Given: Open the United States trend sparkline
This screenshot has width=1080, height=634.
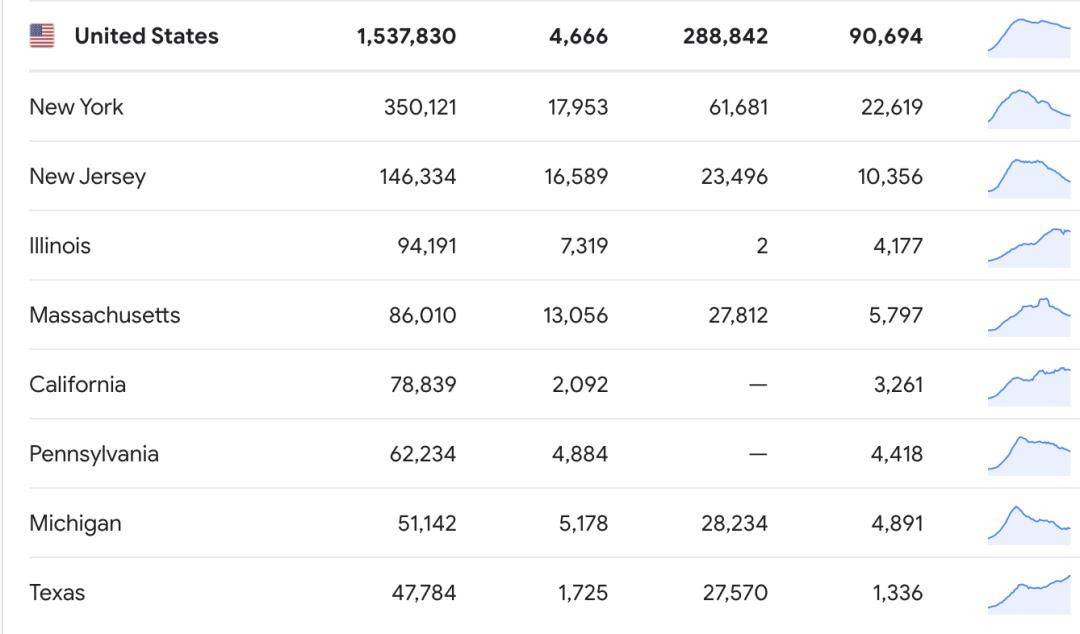Looking at the screenshot, I should point(1028,38).
